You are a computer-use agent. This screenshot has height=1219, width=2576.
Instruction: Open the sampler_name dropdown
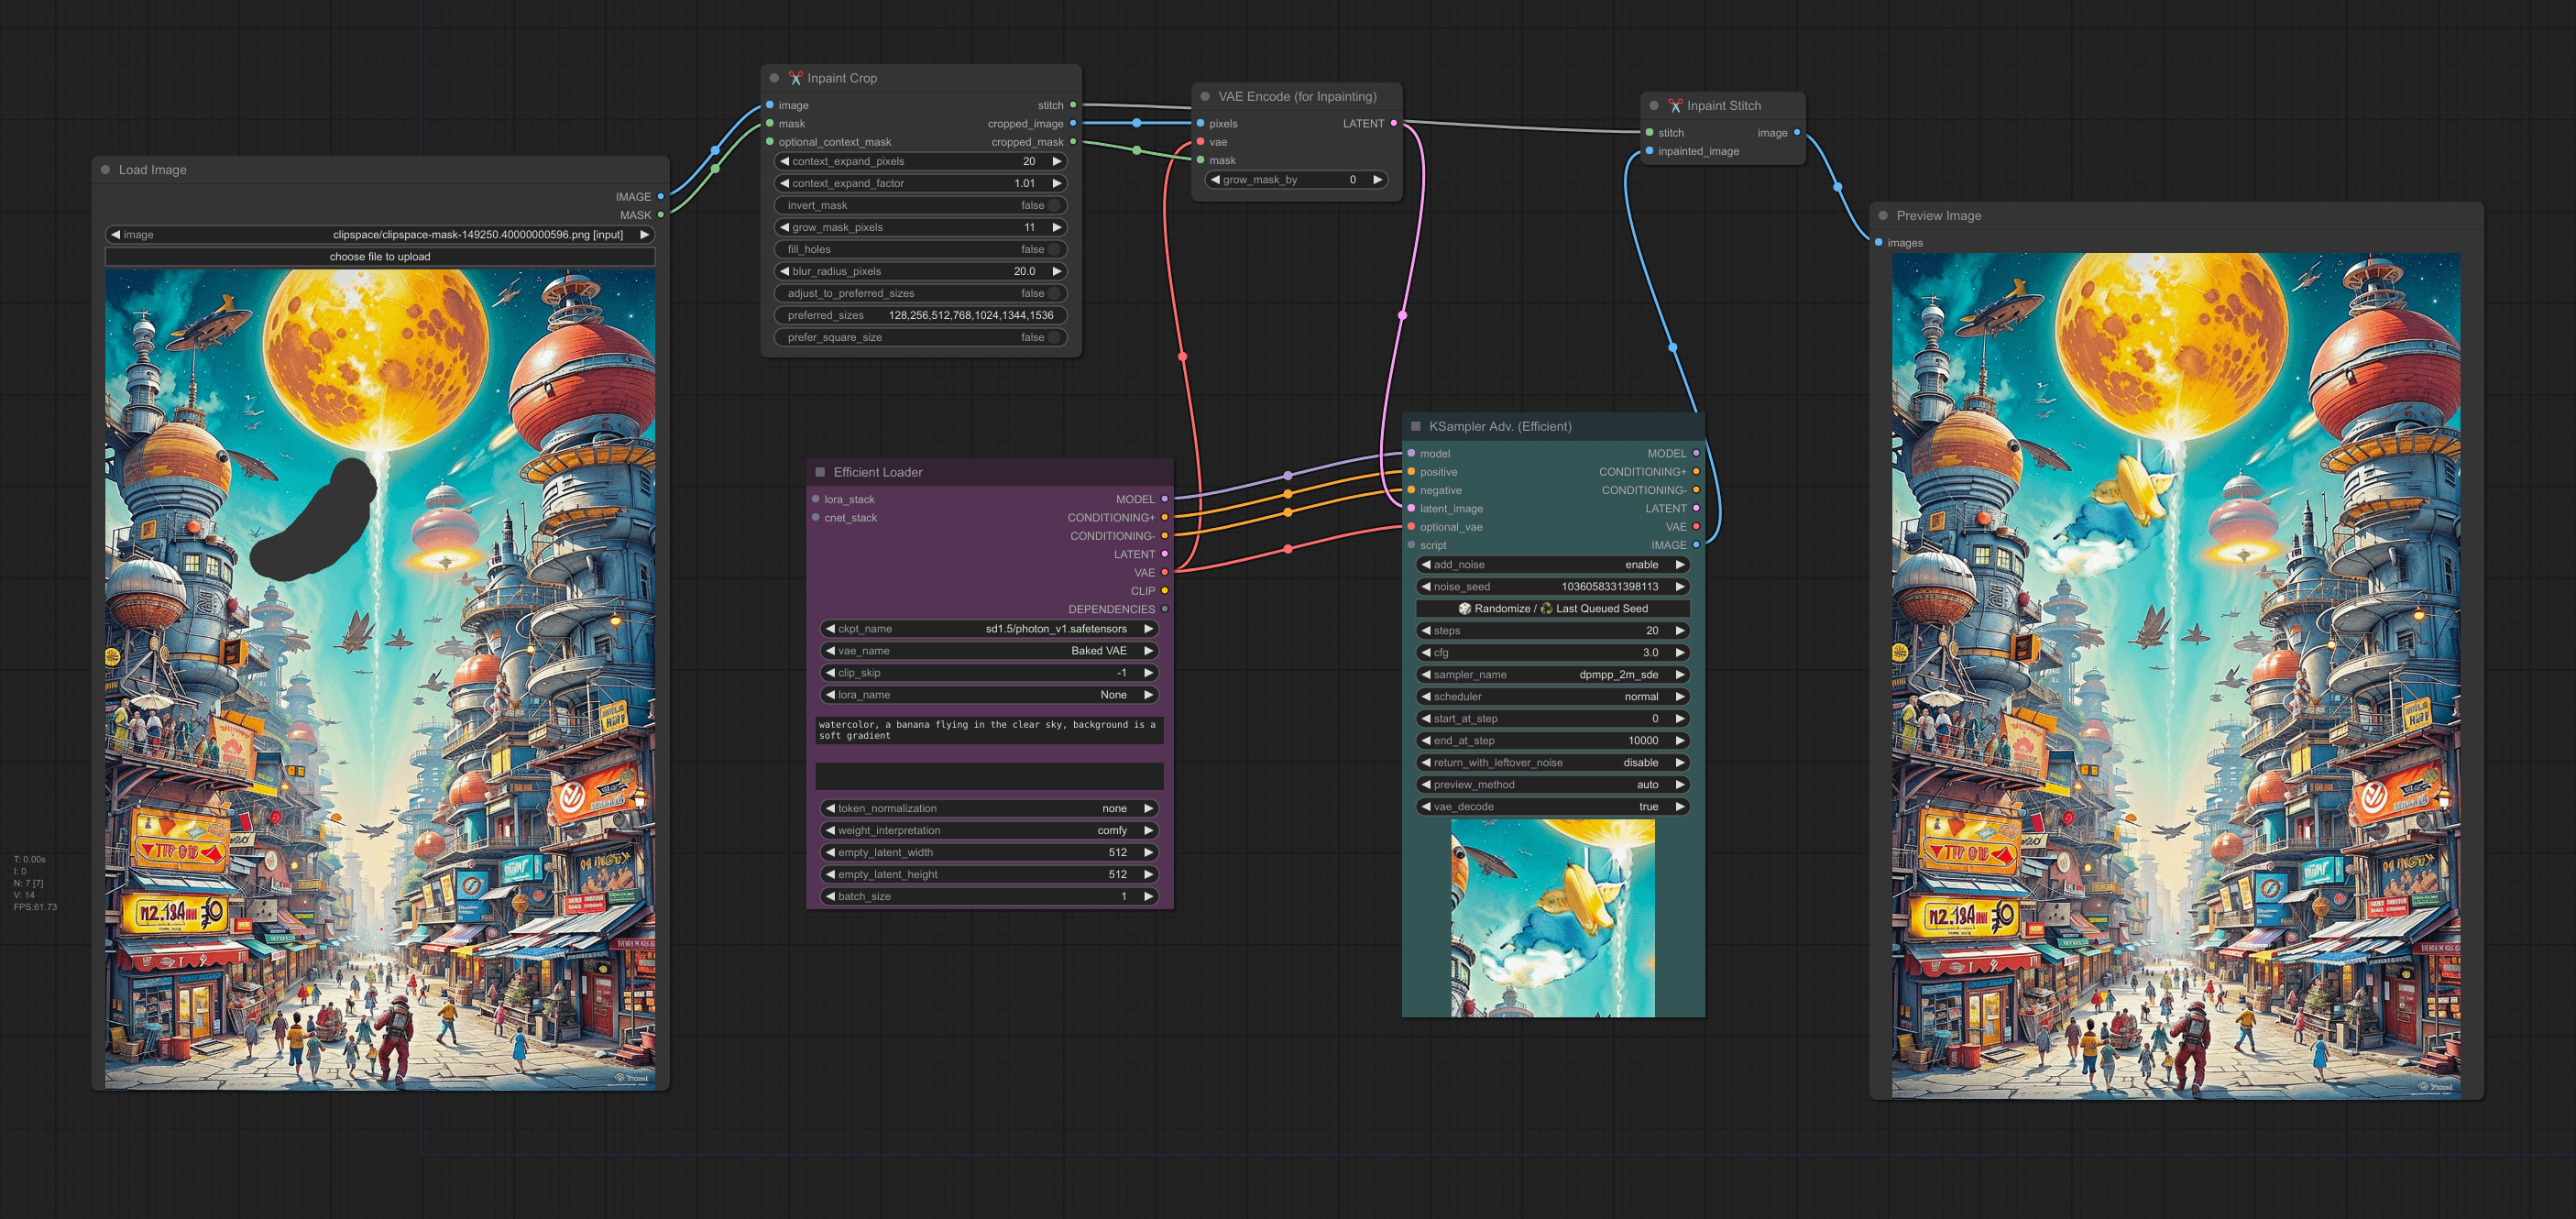coord(1552,674)
